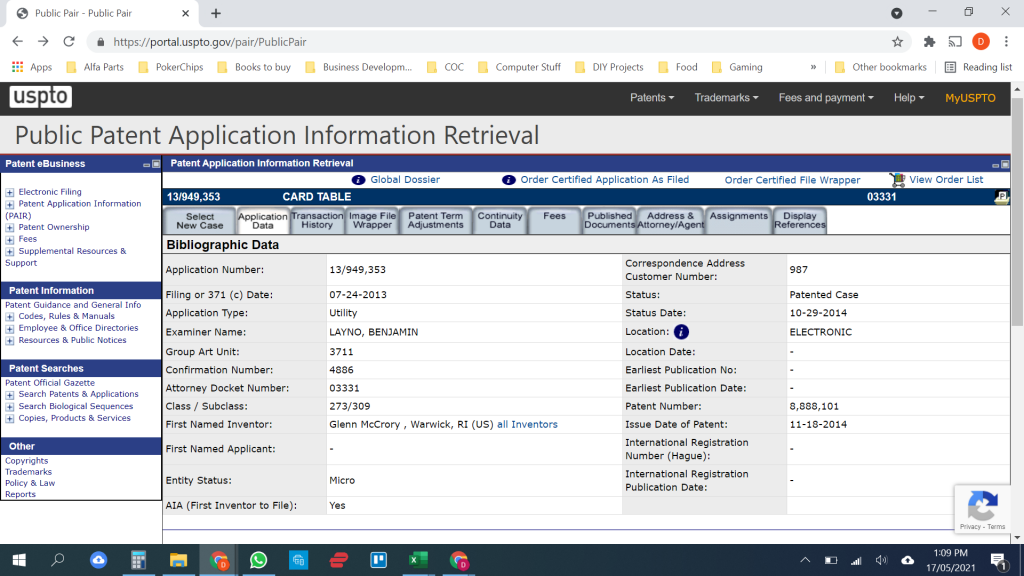
Task: Open the Assignments tab
Action: tap(739, 220)
